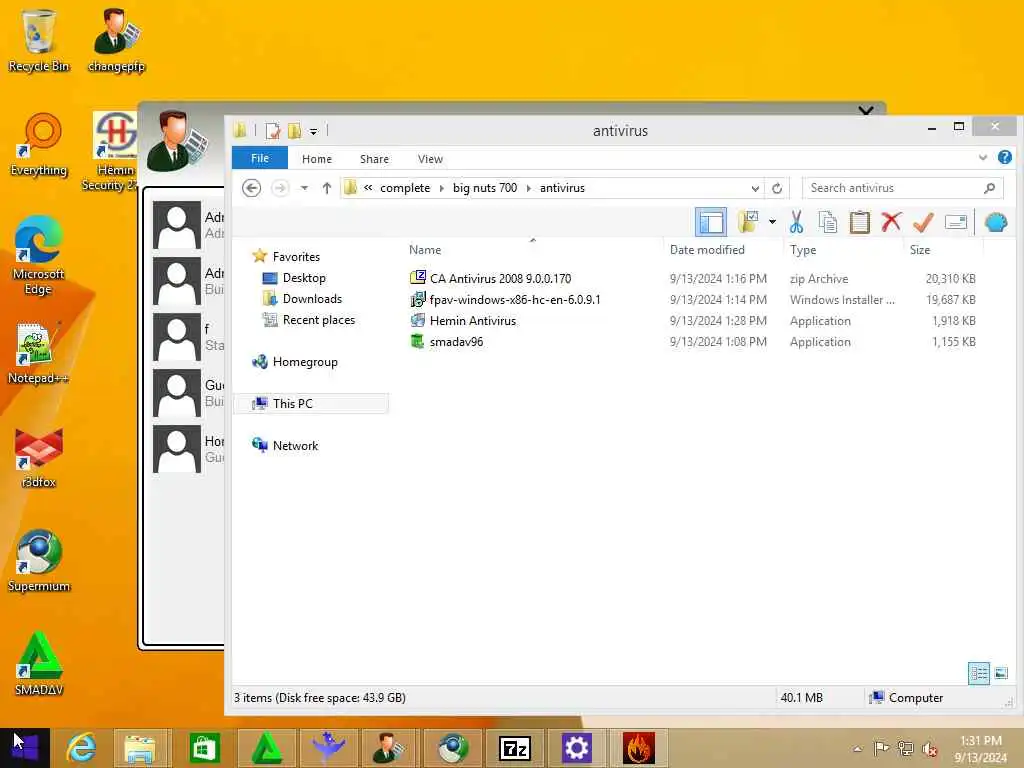Click the orange checkmark Properties icon
The height and width of the screenshot is (768, 1024).
pos(923,222)
